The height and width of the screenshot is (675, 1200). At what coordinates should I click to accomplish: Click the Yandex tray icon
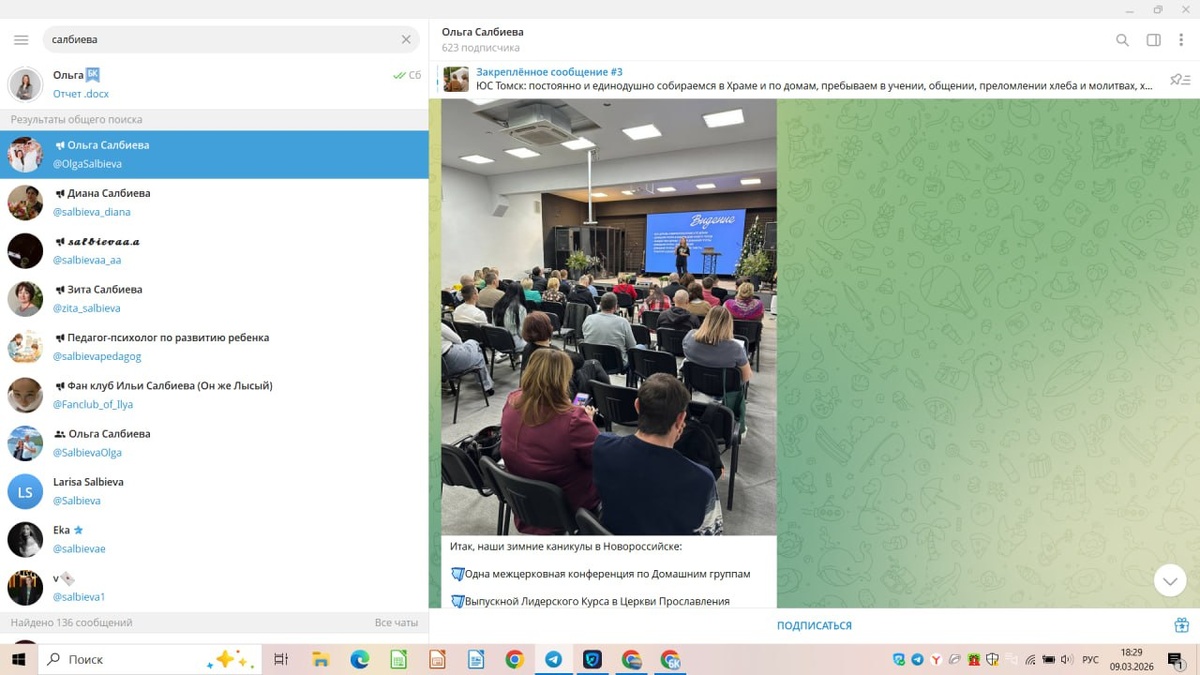point(936,660)
